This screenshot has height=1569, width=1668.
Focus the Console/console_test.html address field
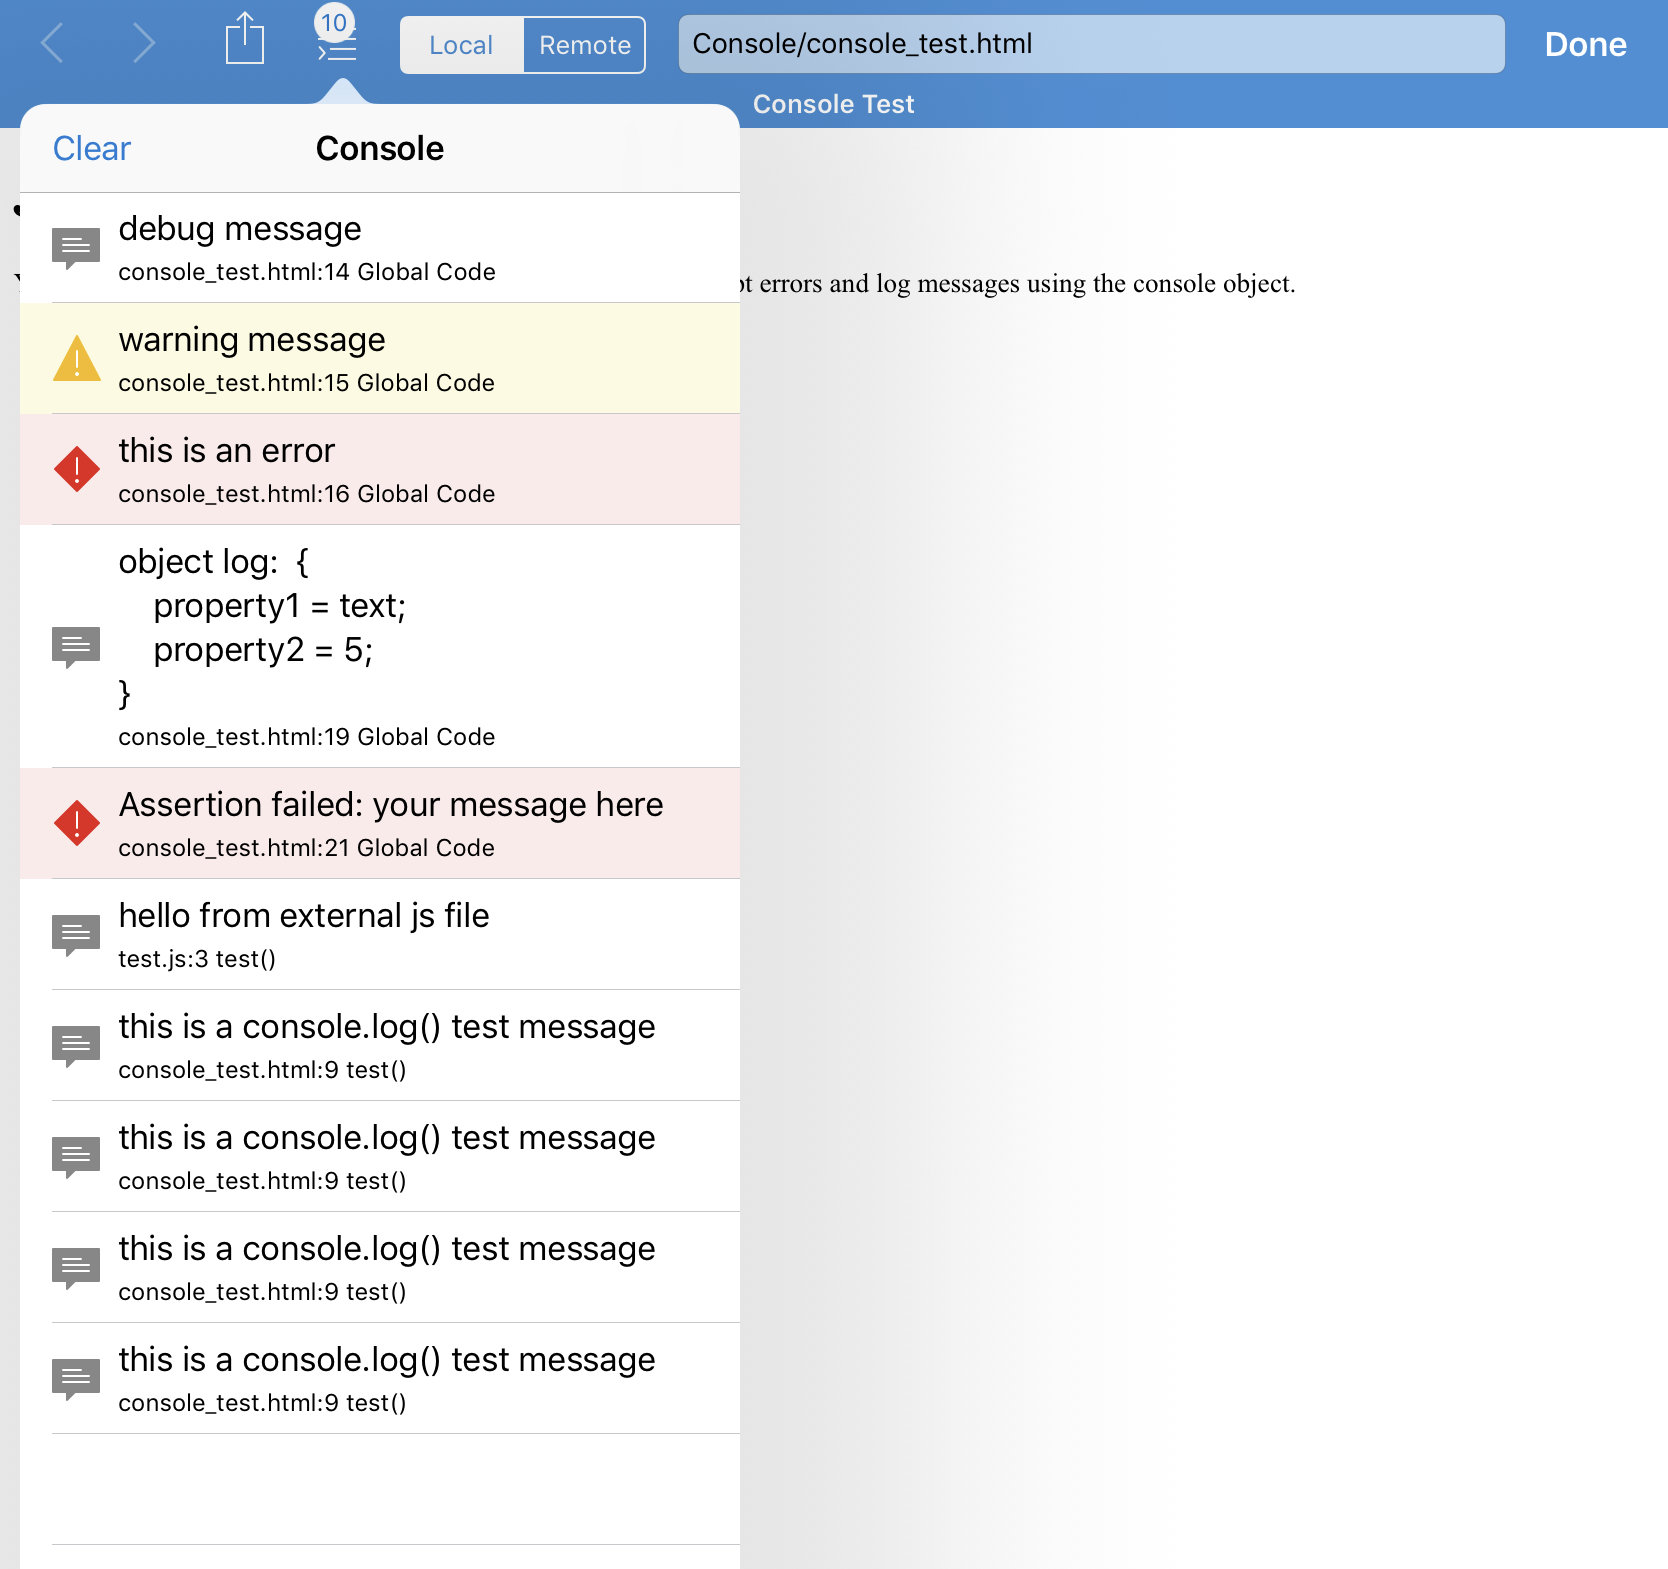[1090, 44]
